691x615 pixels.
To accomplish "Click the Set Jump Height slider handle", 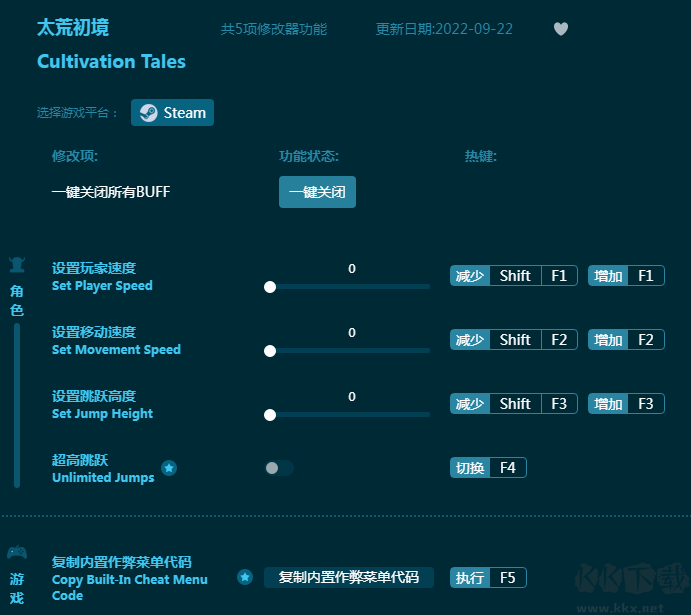I will pyautogui.click(x=270, y=415).
